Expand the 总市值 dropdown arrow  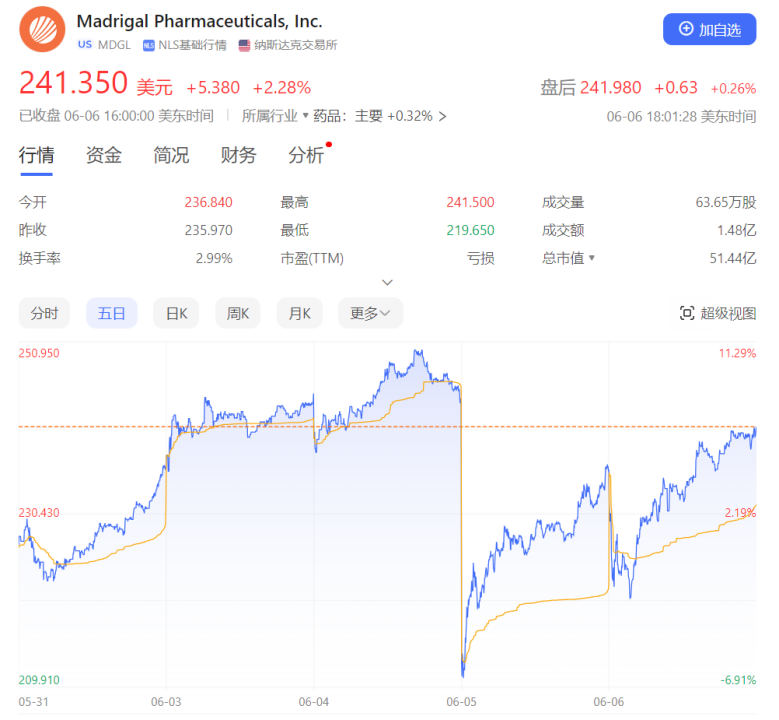[x=592, y=258]
